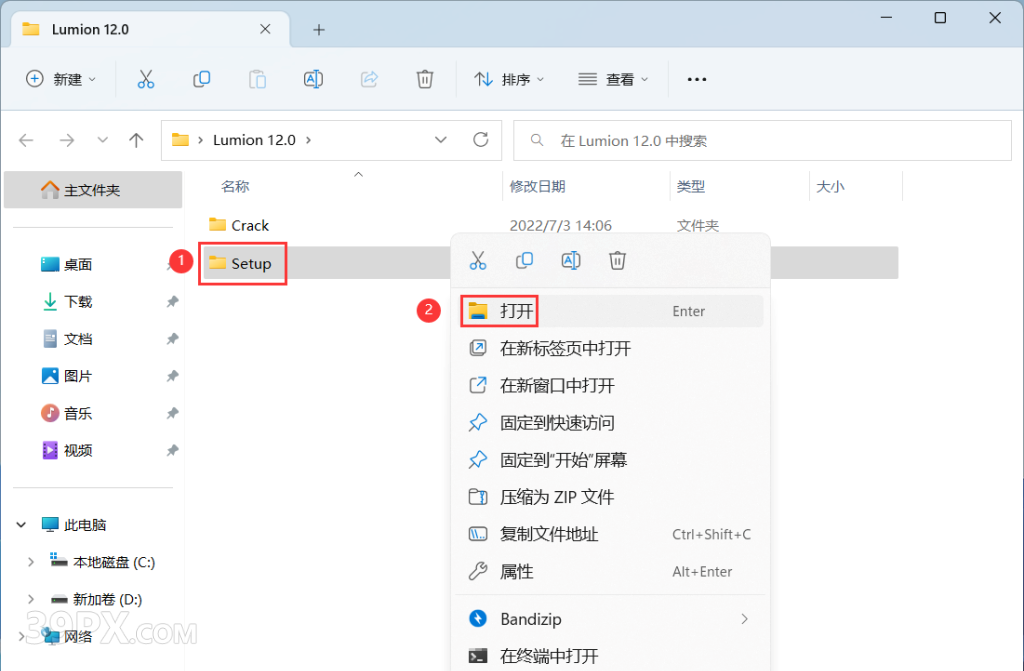Select the Copy icon on the toolbar
Image resolution: width=1024 pixels, height=671 pixels.
(x=201, y=78)
